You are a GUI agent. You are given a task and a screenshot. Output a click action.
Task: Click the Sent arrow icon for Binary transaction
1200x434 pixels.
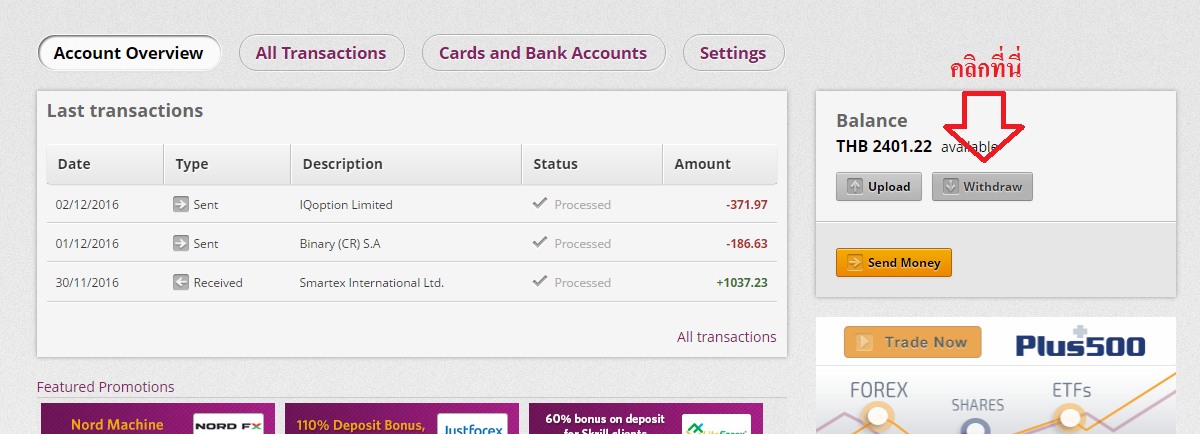pyautogui.click(x=181, y=243)
